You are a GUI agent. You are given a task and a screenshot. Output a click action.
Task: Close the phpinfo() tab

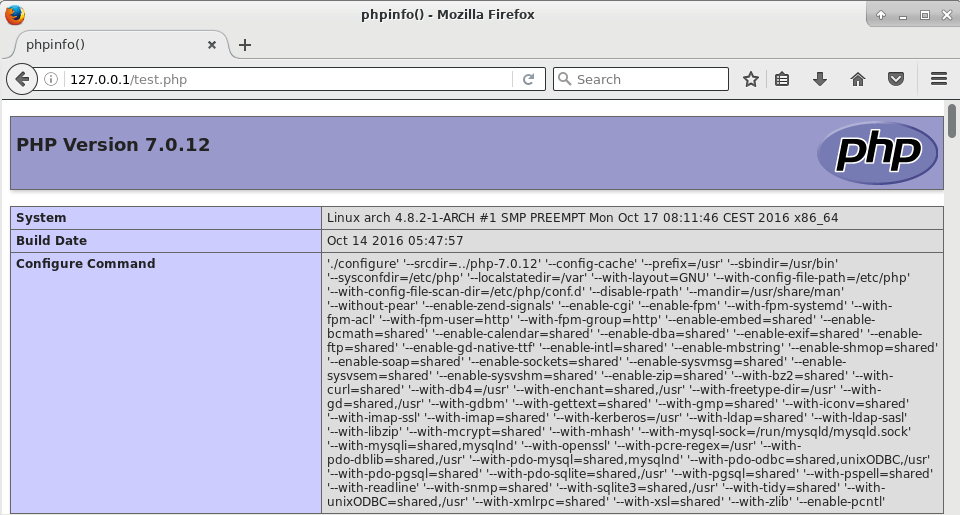click(212, 45)
